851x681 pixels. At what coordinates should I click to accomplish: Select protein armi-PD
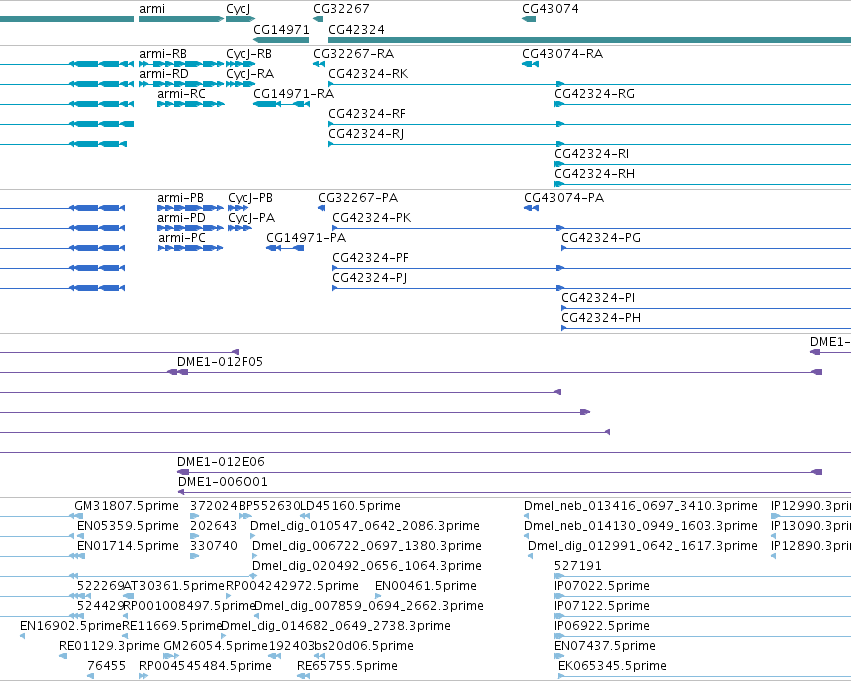(x=181, y=218)
